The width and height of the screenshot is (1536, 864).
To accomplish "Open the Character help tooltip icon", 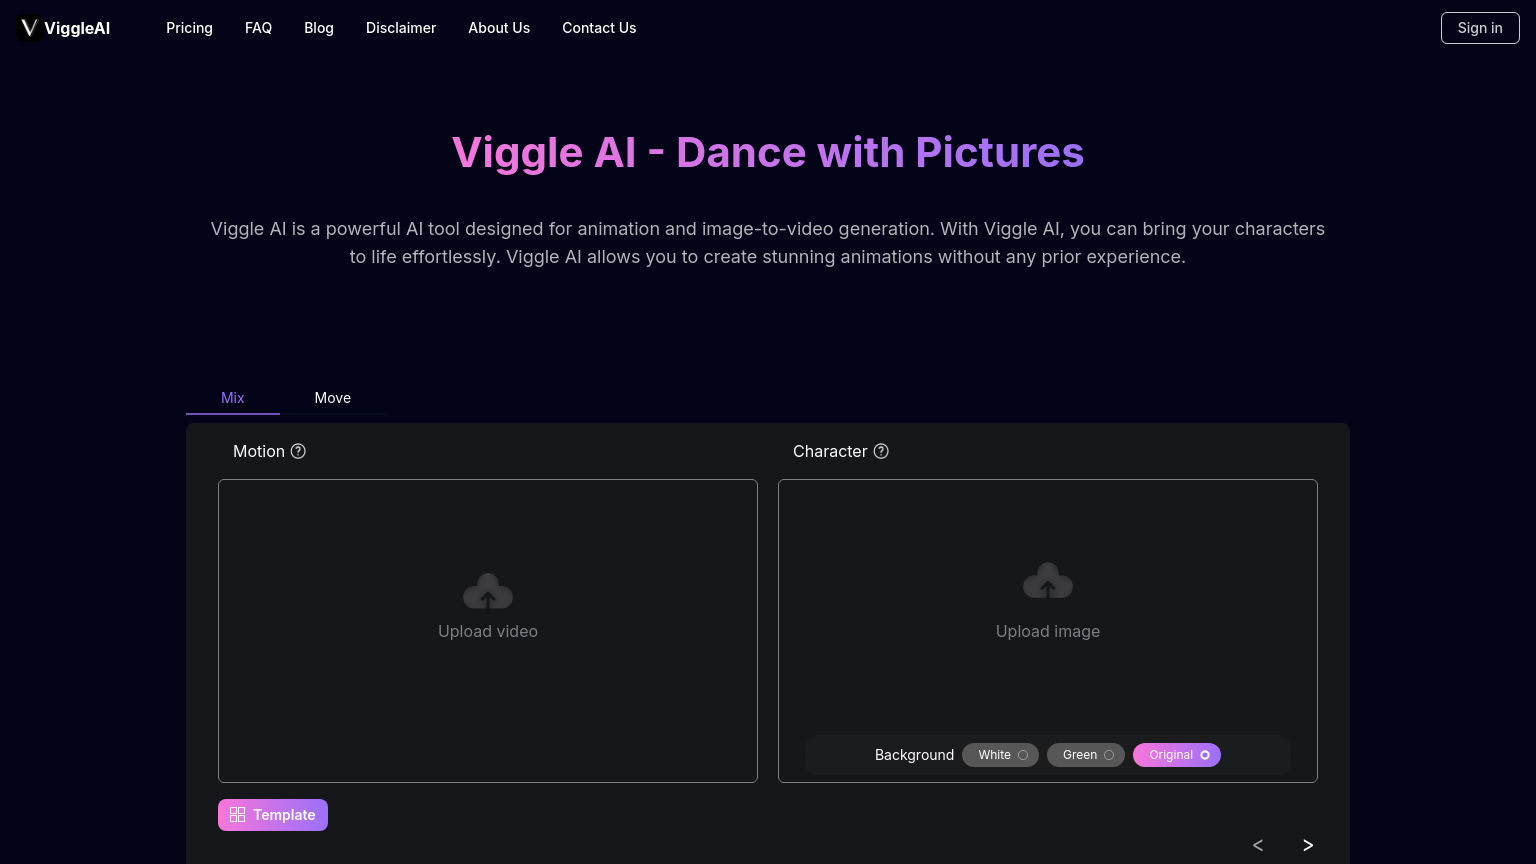I will [881, 451].
